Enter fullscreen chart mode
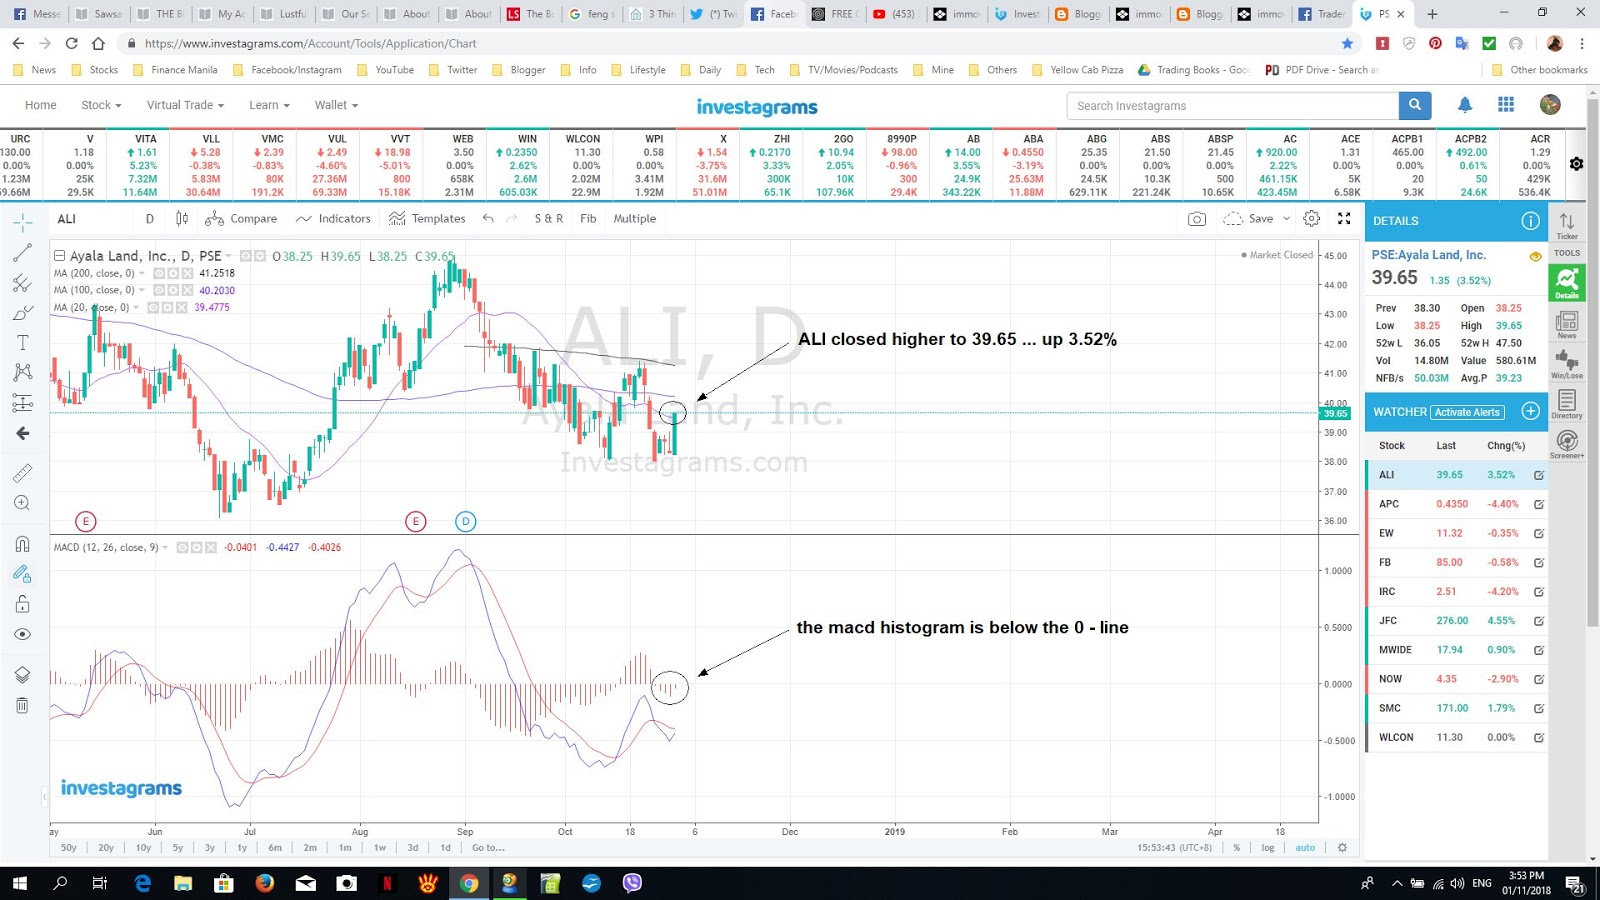Screen dimensions: 1600x900 [1344, 218]
